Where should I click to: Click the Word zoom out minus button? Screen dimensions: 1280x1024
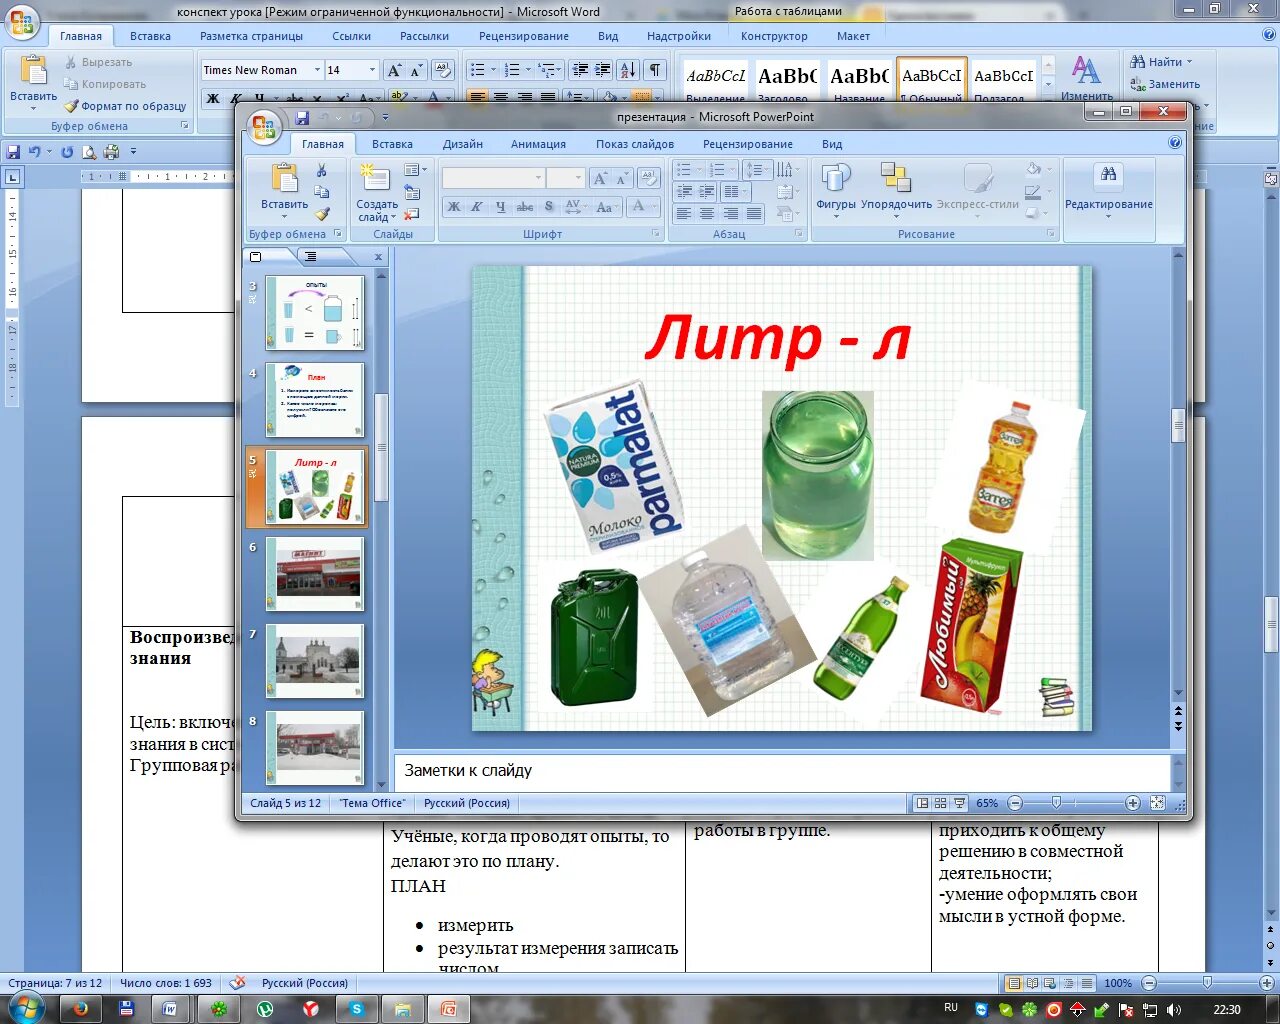tap(1149, 983)
